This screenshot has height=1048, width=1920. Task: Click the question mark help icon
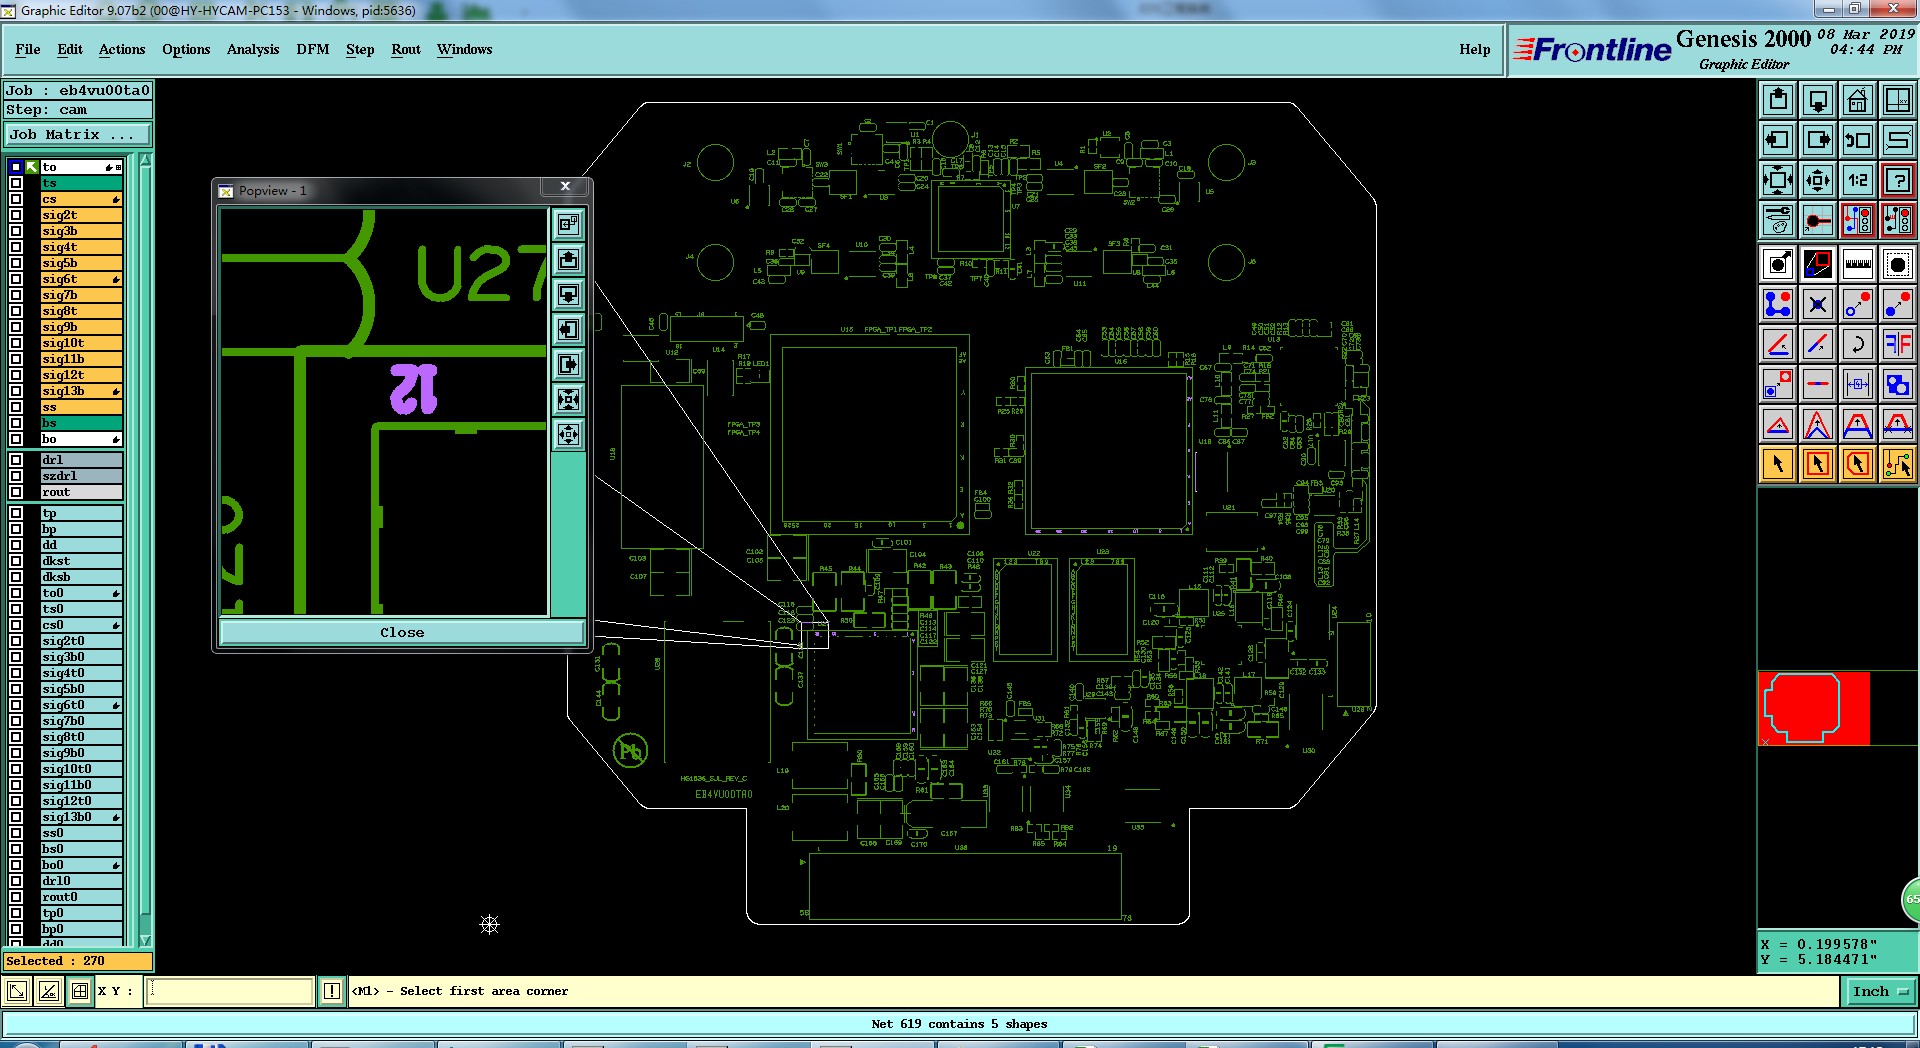(x=1897, y=180)
